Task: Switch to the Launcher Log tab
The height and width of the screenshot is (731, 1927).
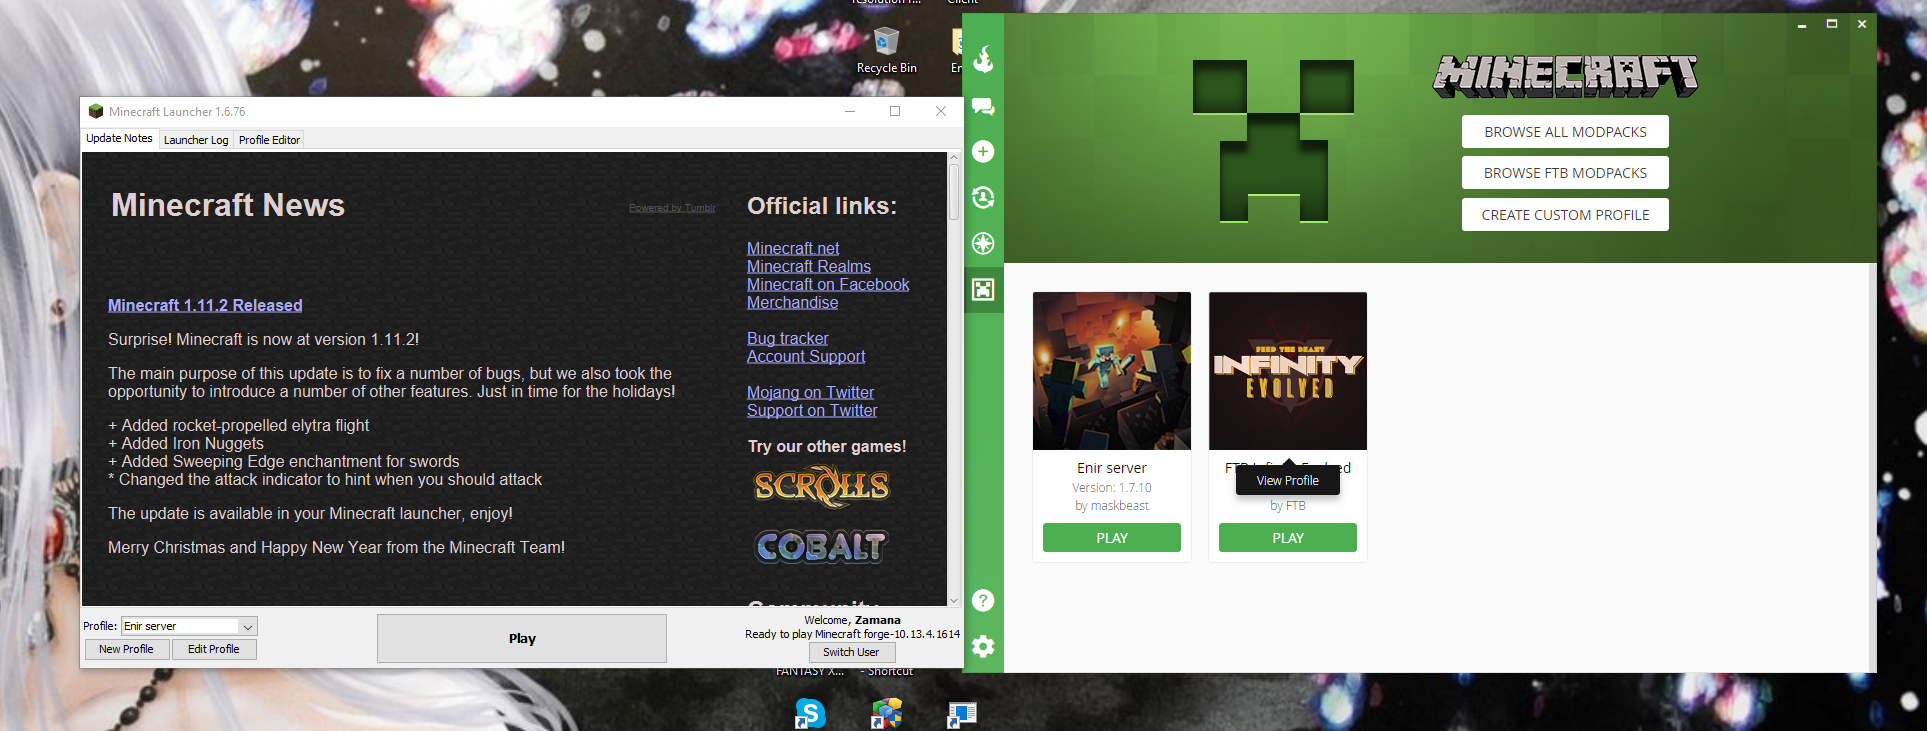Action: point(196,140)
